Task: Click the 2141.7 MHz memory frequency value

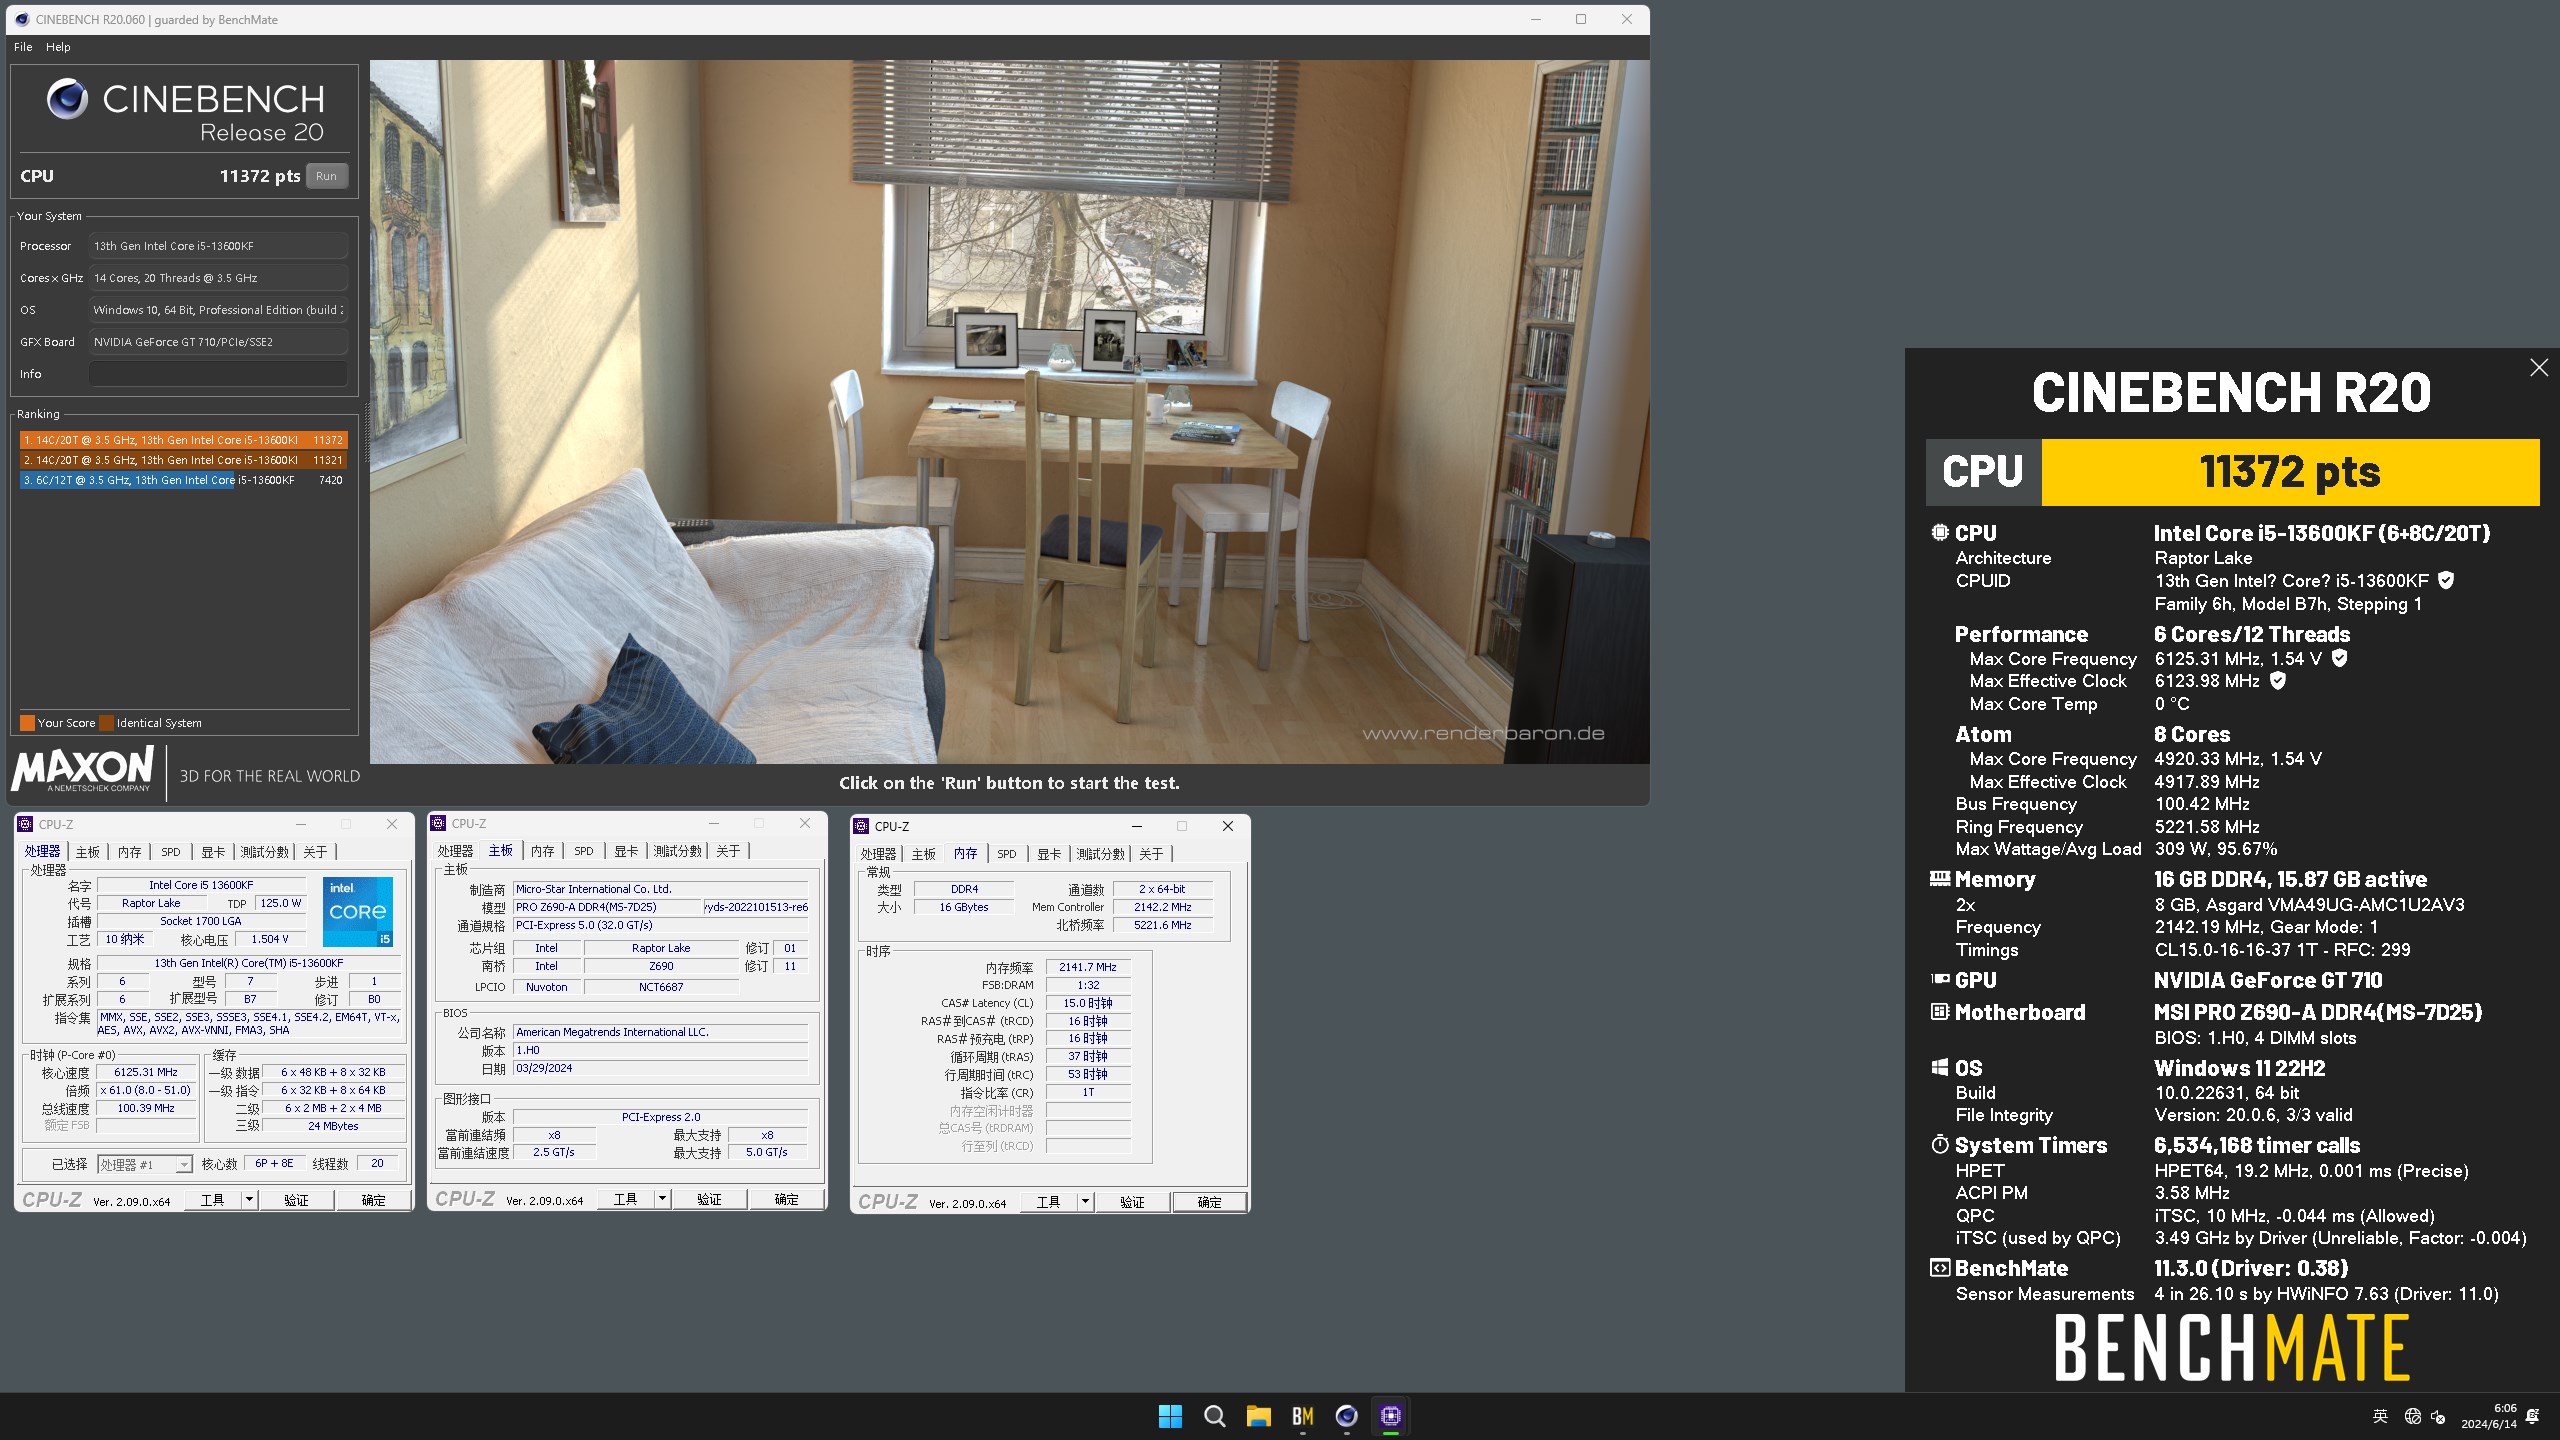Action: [1088, 967]
